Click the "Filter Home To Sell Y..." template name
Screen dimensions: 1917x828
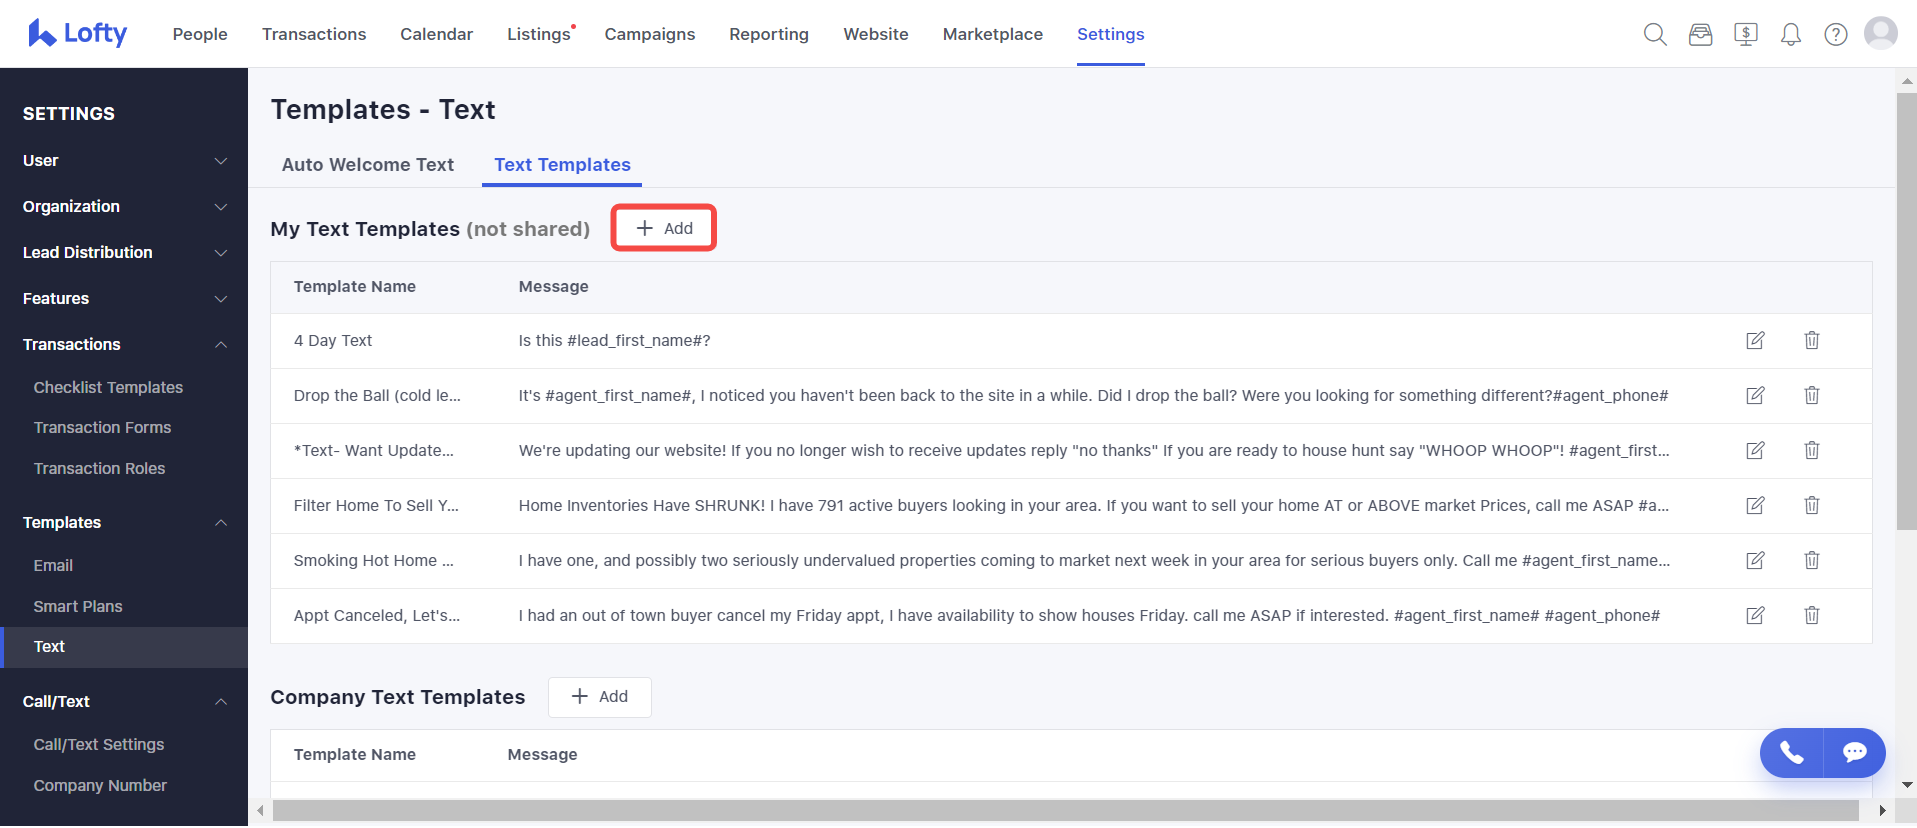376,505
